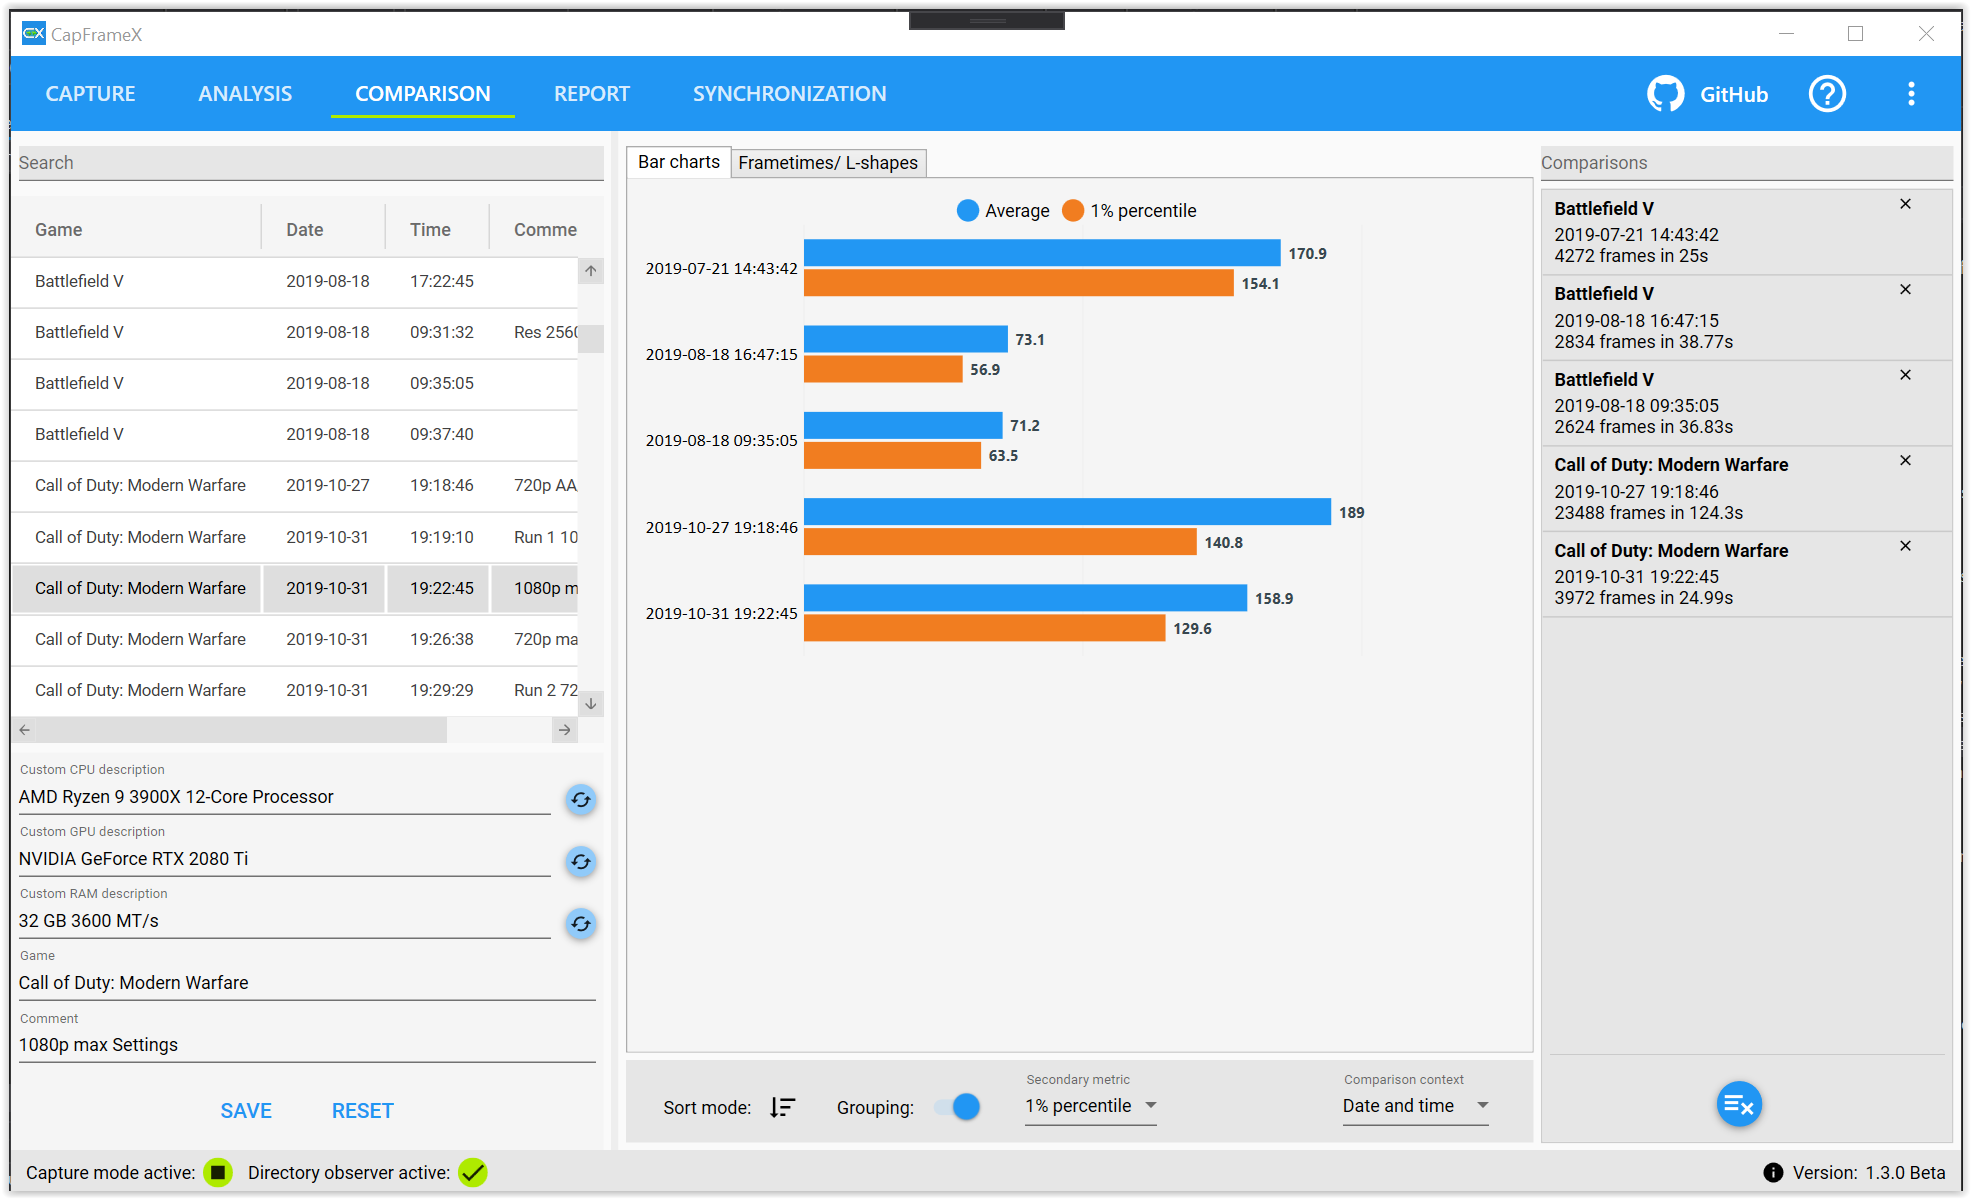Click refresh icon beside GPU description
1971x1199 pixels.
pos(580,862)
